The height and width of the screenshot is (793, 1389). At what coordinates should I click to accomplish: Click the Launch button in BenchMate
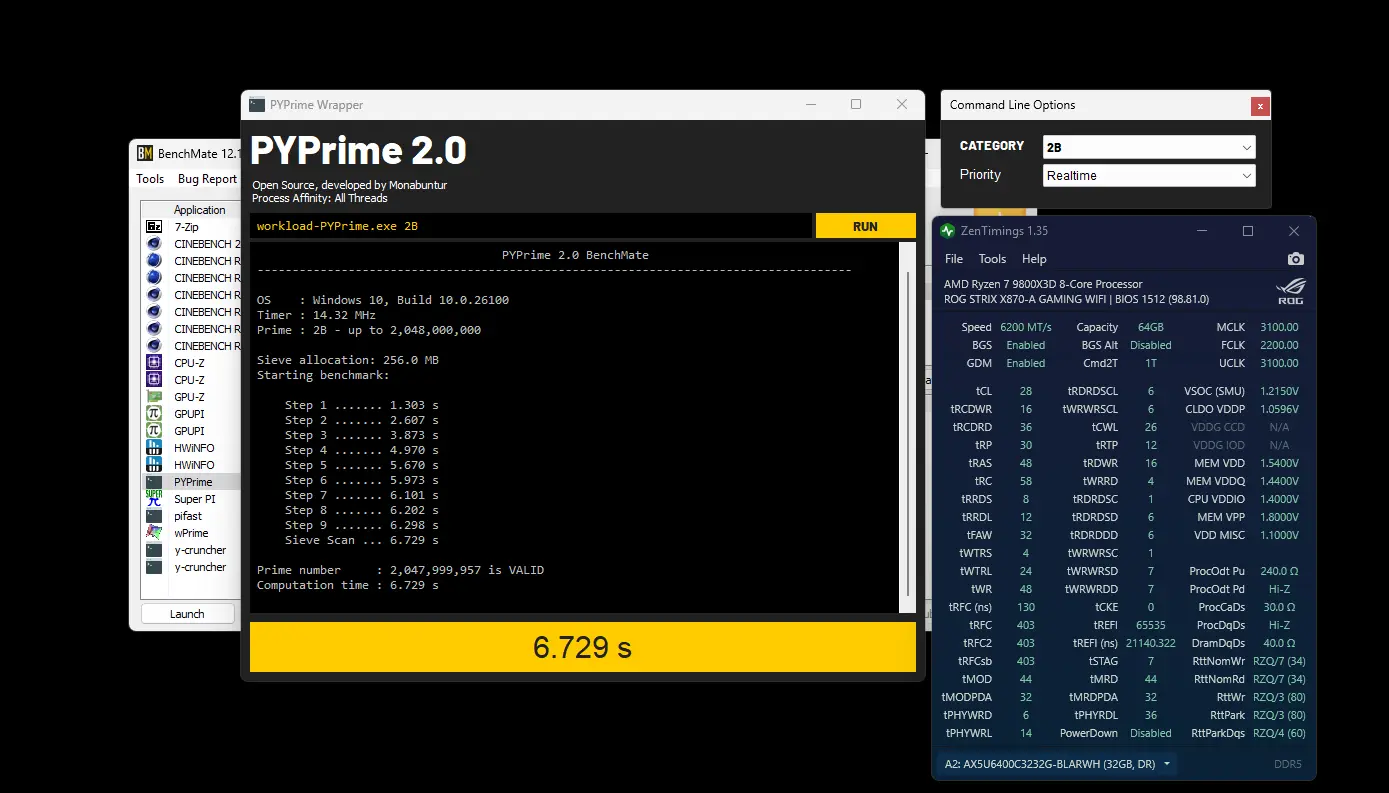click(x=187, y=614)
